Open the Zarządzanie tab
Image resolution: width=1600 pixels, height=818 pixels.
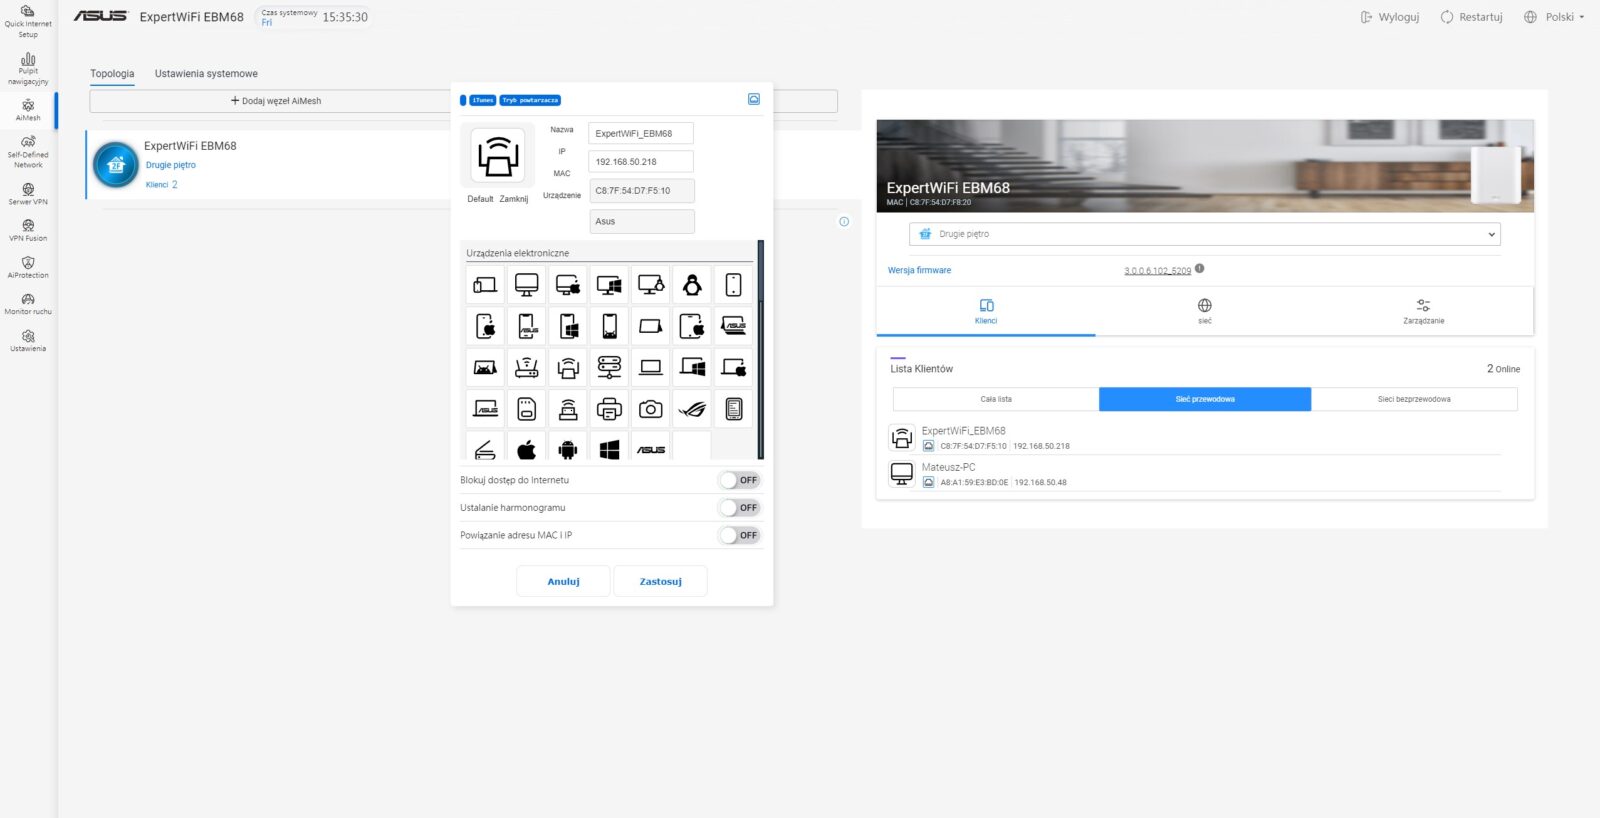click(x=1423, y=311)
